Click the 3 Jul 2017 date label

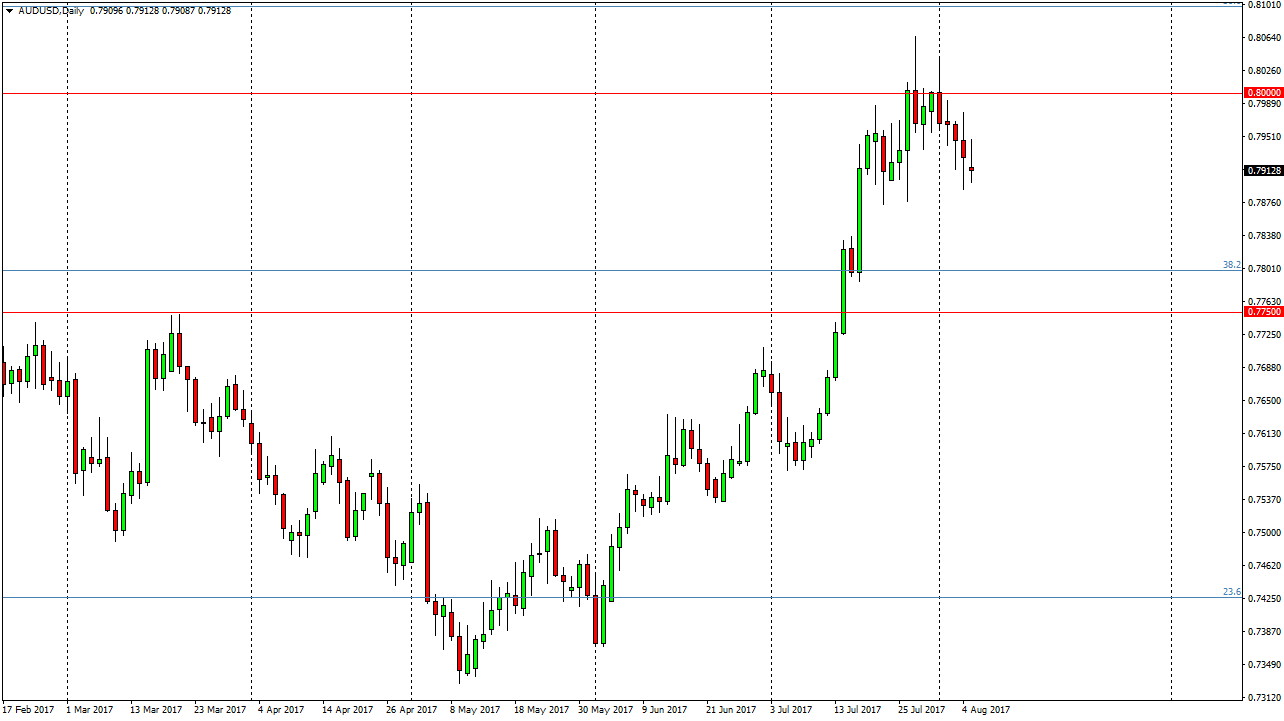tap(792, 710)
